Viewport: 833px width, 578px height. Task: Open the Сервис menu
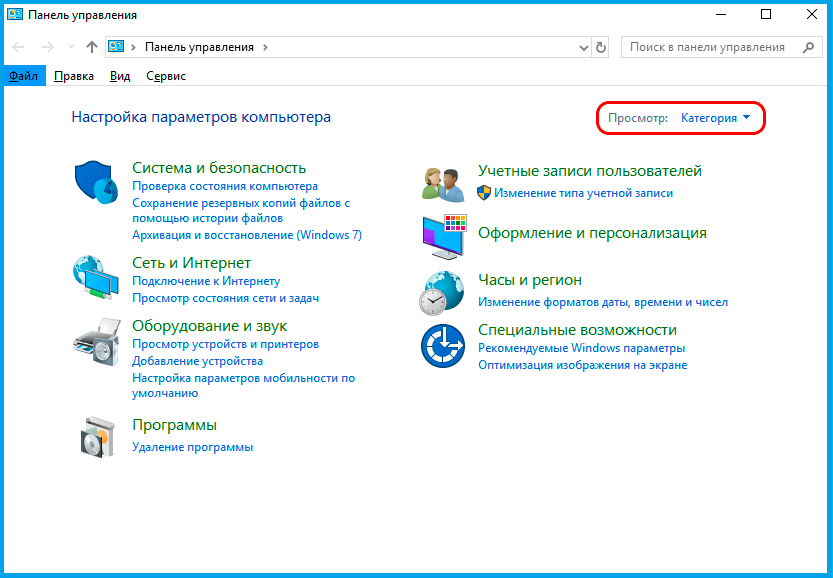coord(165,76)
